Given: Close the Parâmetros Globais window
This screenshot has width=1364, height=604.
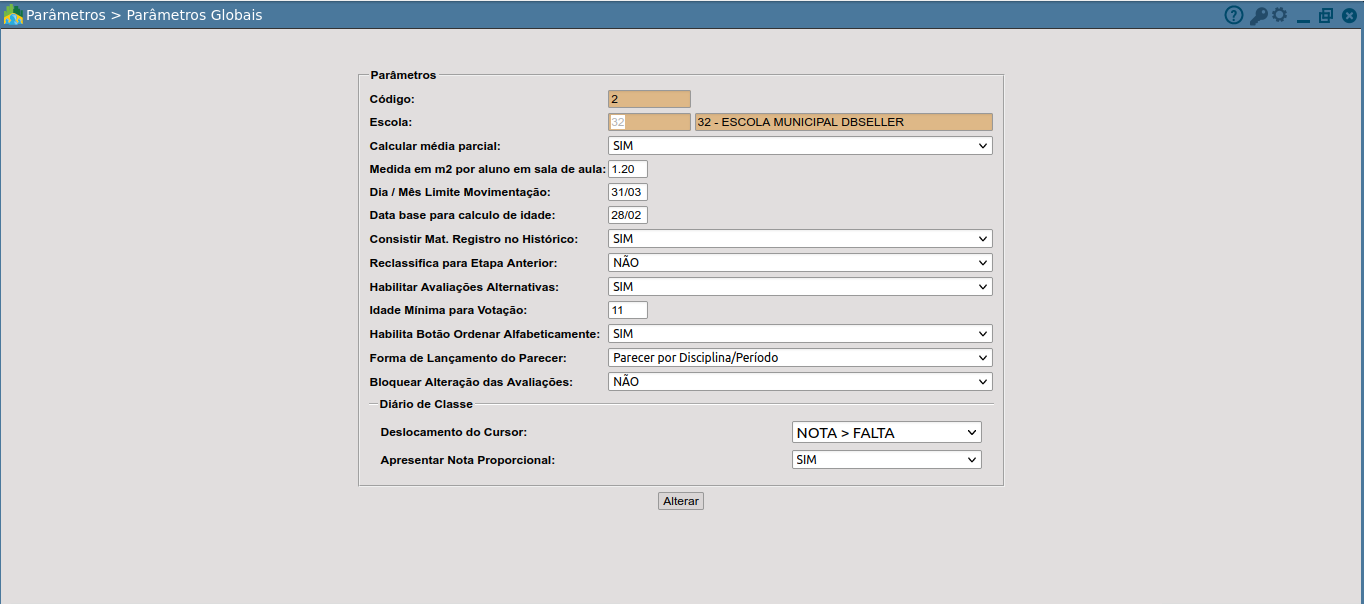Looking at the screenshot, I should tap(1349, 16).
